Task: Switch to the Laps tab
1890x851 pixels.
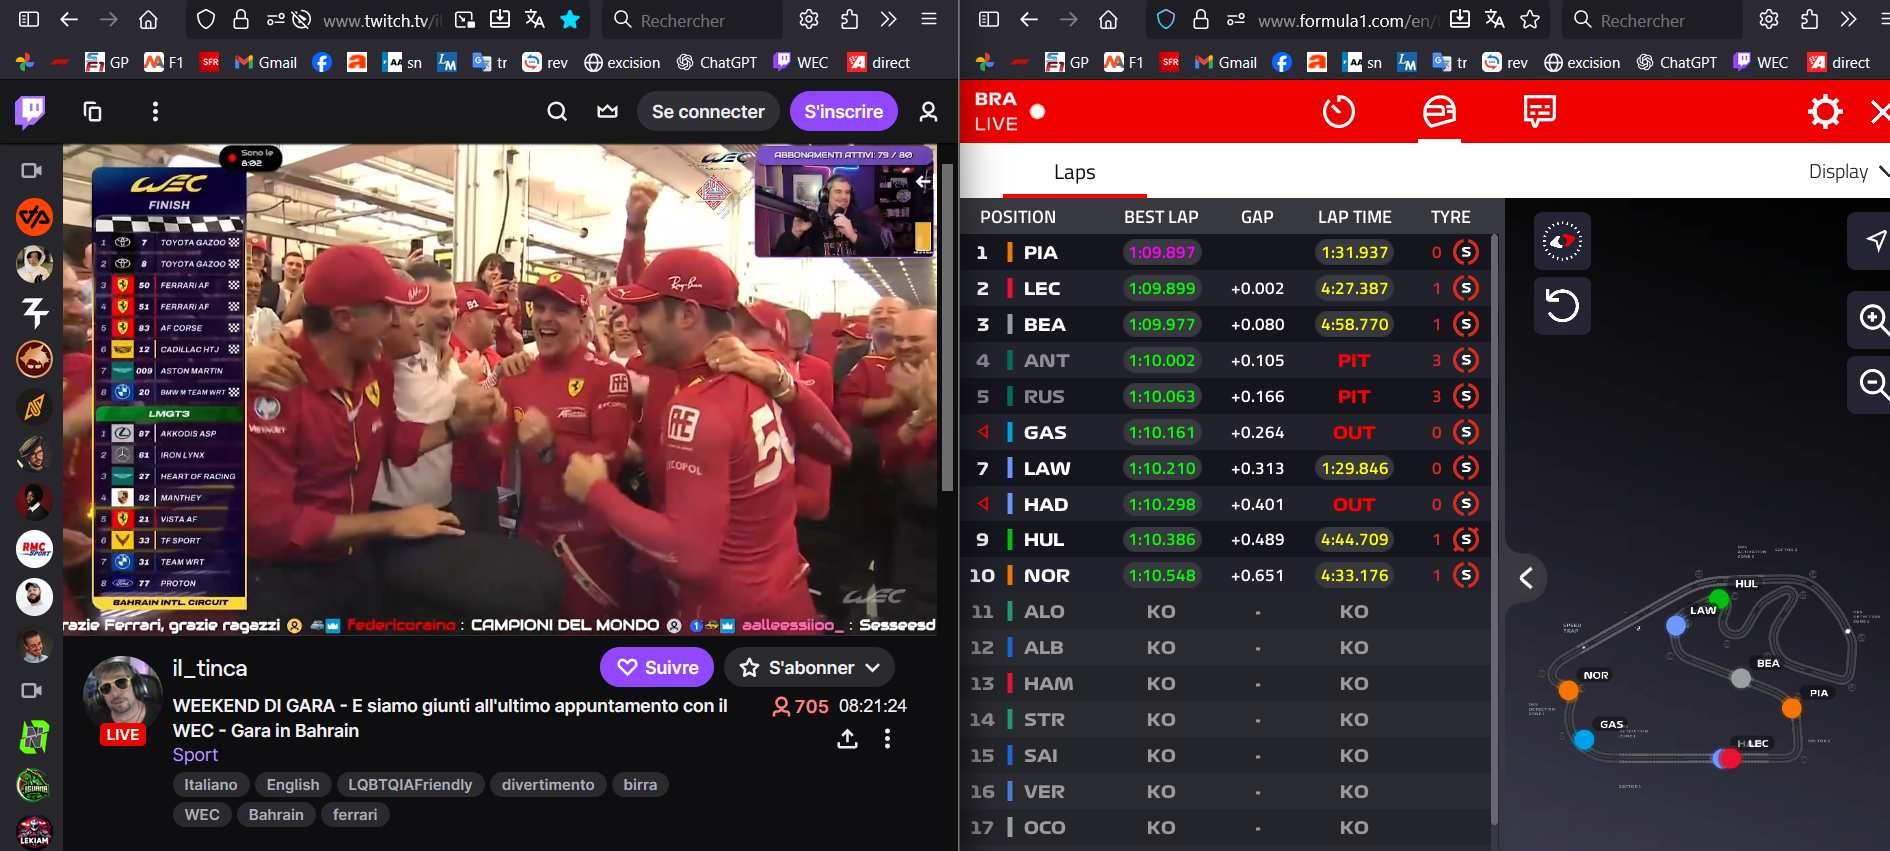Action: point(1074,172)
